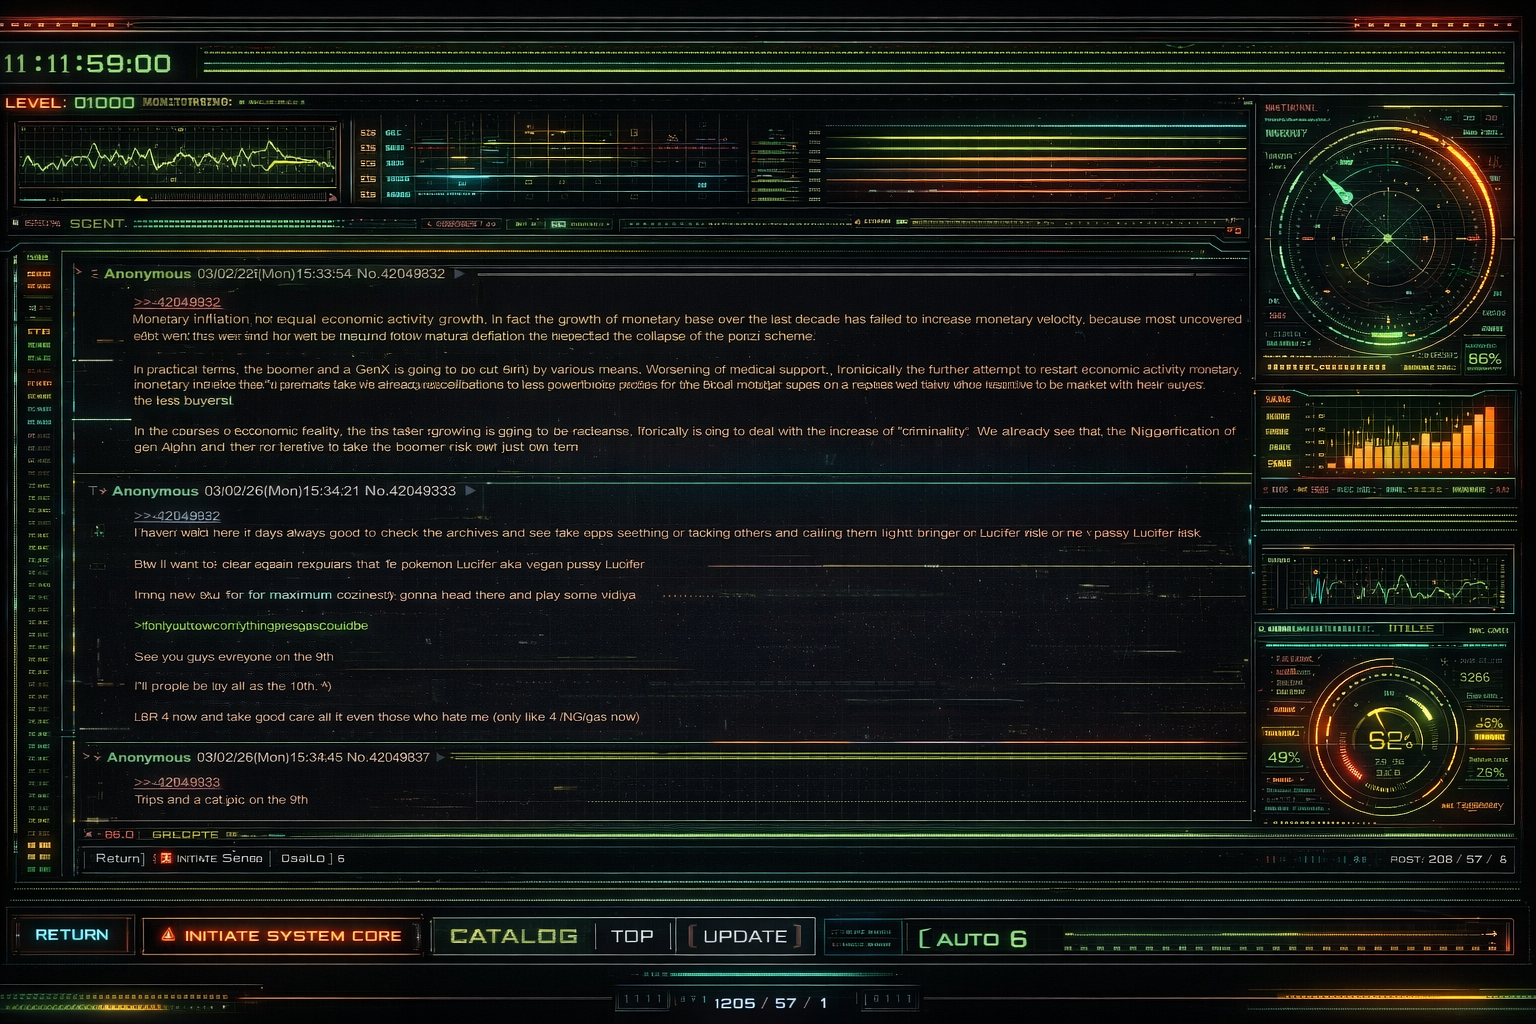Follow the small Return] link above the bottom bar
This screenshot has width=1536, height=1024.
pos(119,858)
